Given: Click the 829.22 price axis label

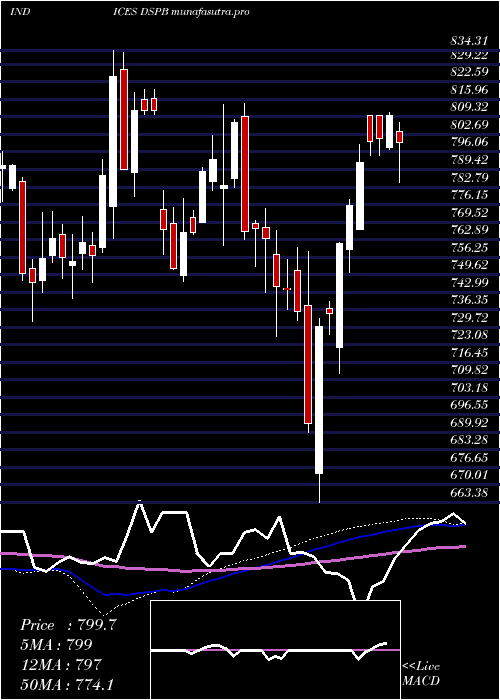Looking at the screenshot, I should point(469,55).
